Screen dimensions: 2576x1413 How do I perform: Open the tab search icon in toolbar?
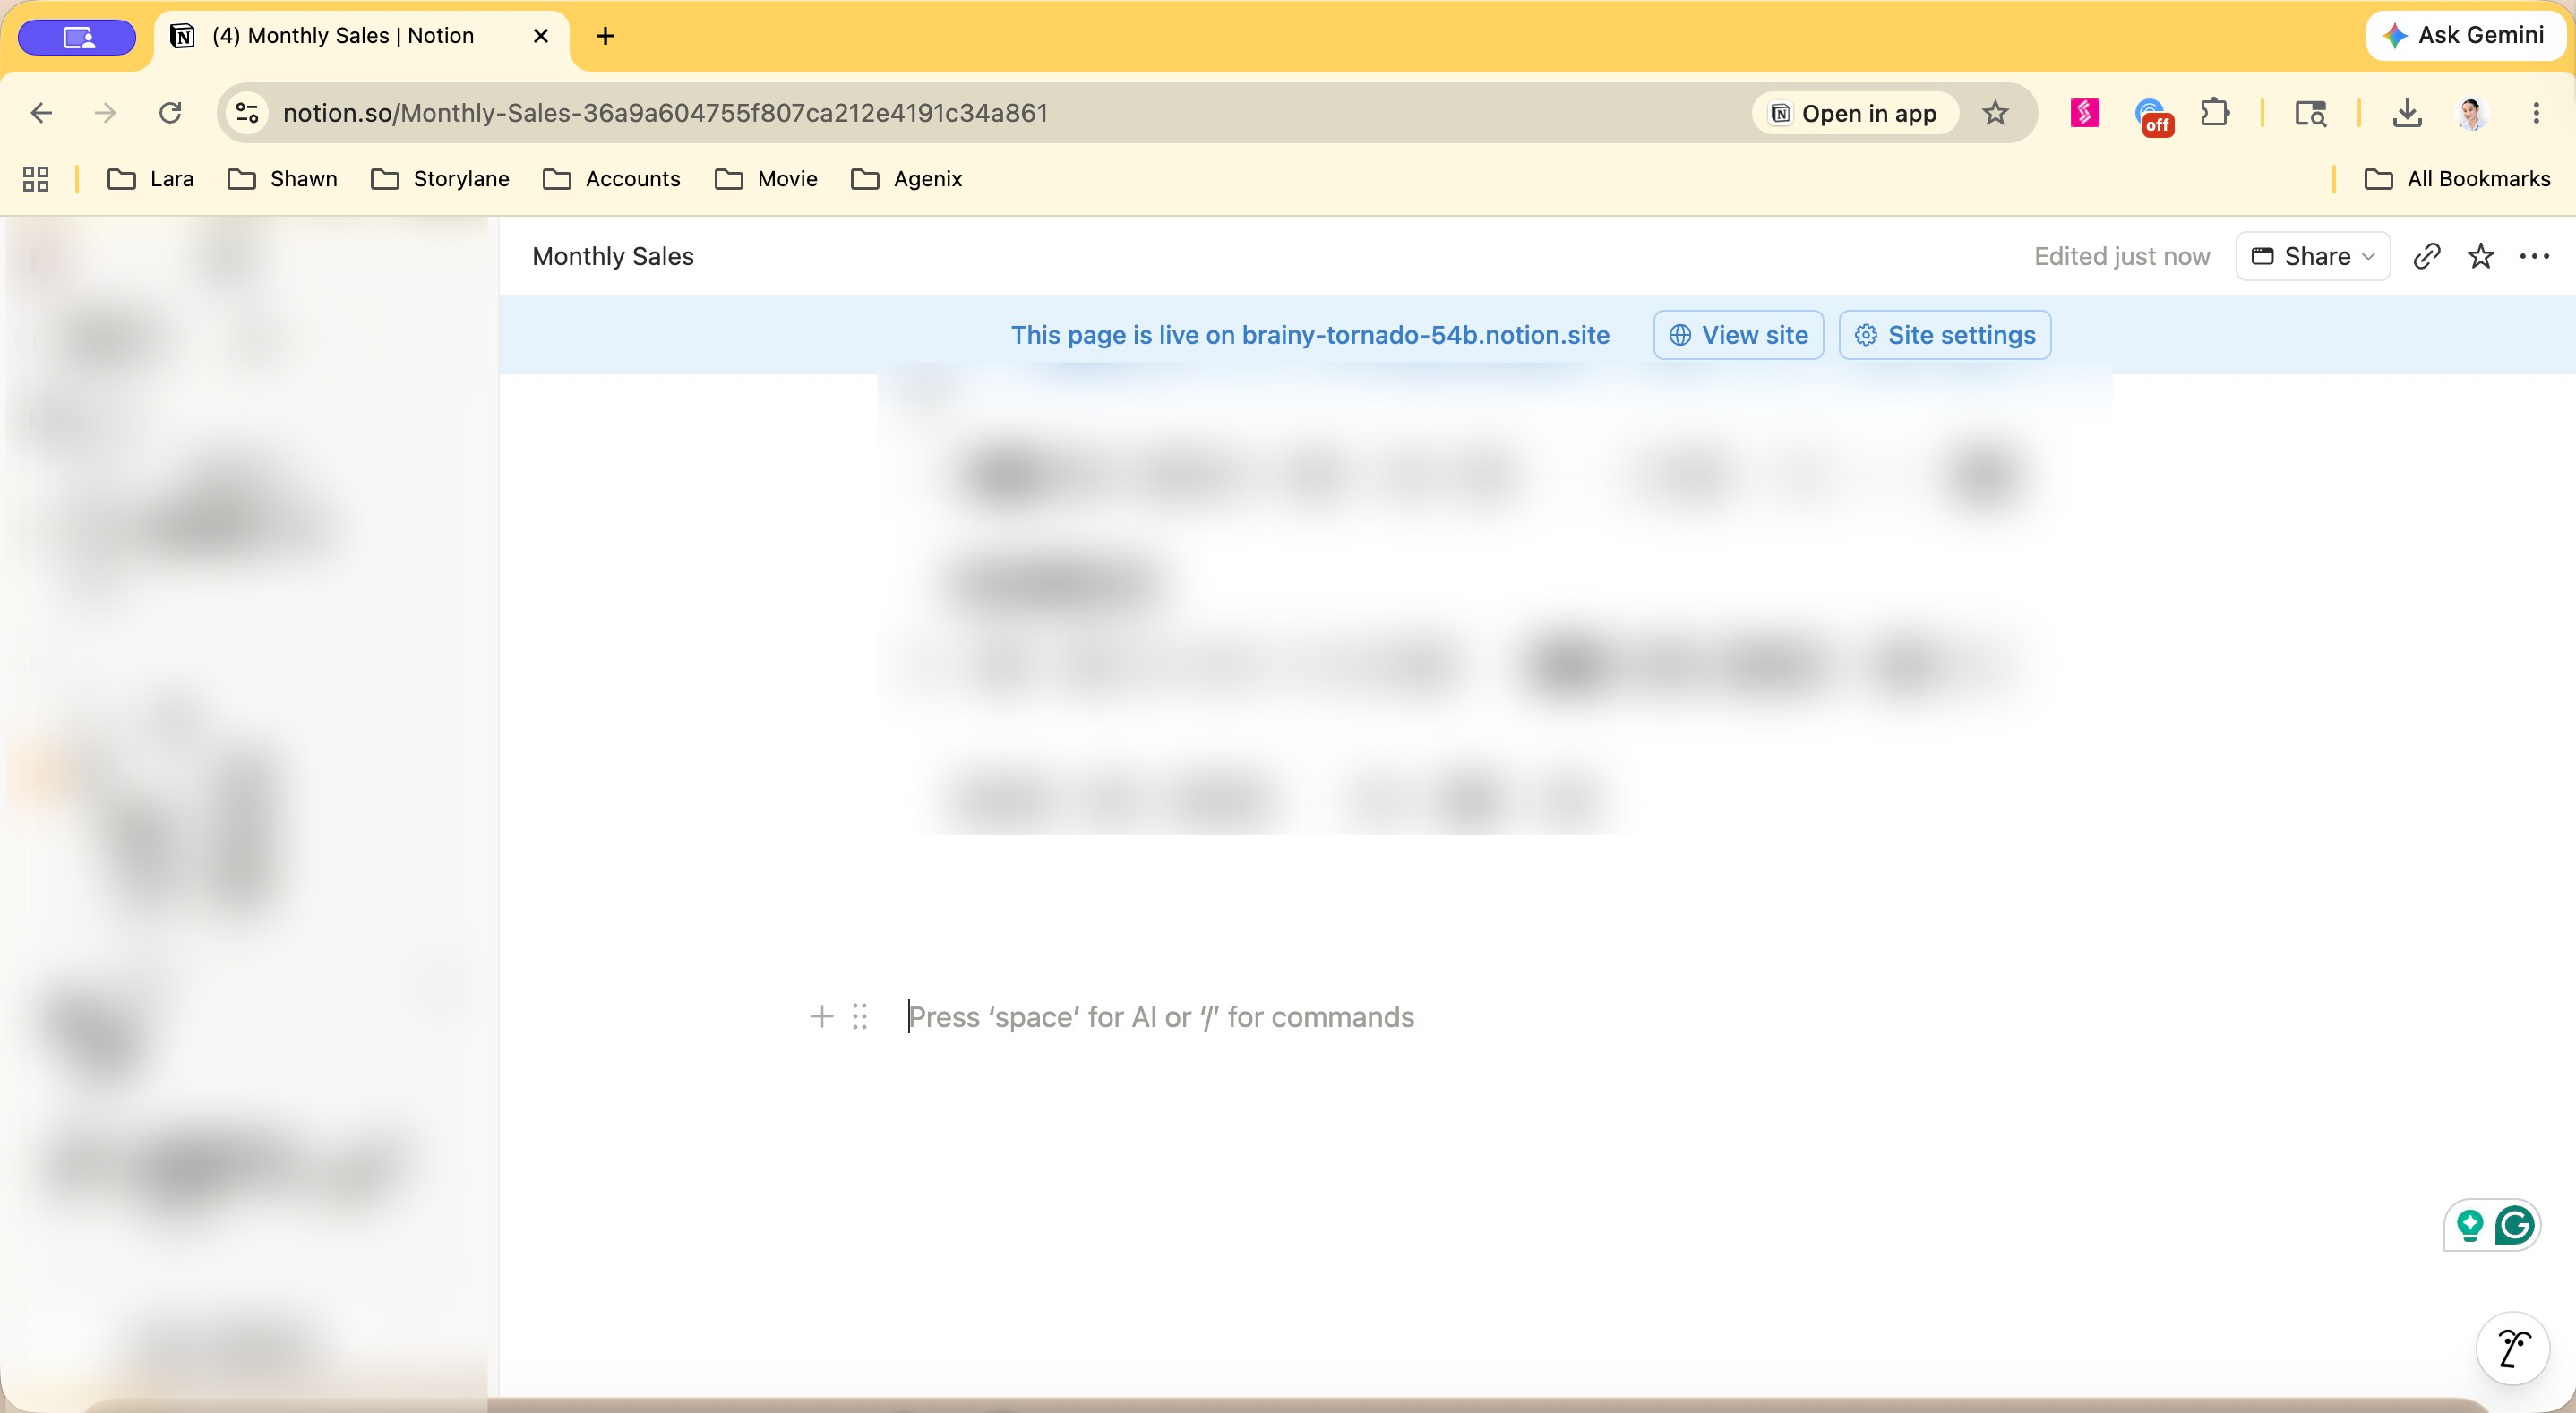pyautogui.click(x=2310, y=113)
